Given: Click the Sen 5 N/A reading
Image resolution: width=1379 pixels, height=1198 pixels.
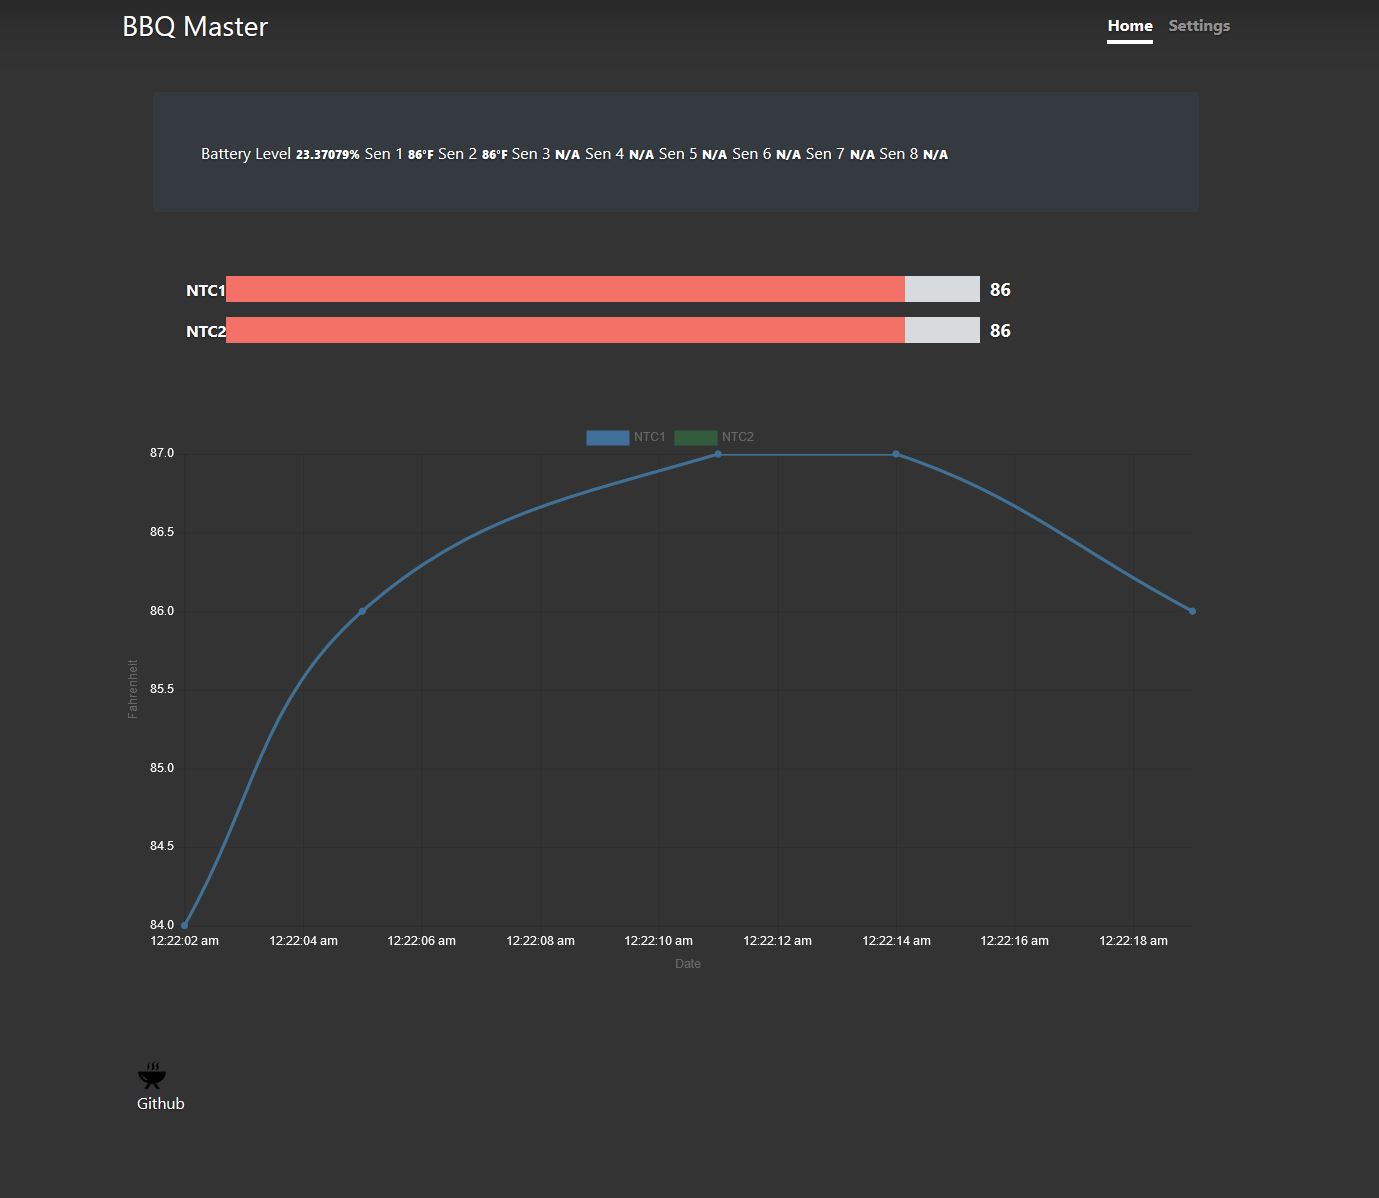Looking at the screenshot, I should click(693, 154).
